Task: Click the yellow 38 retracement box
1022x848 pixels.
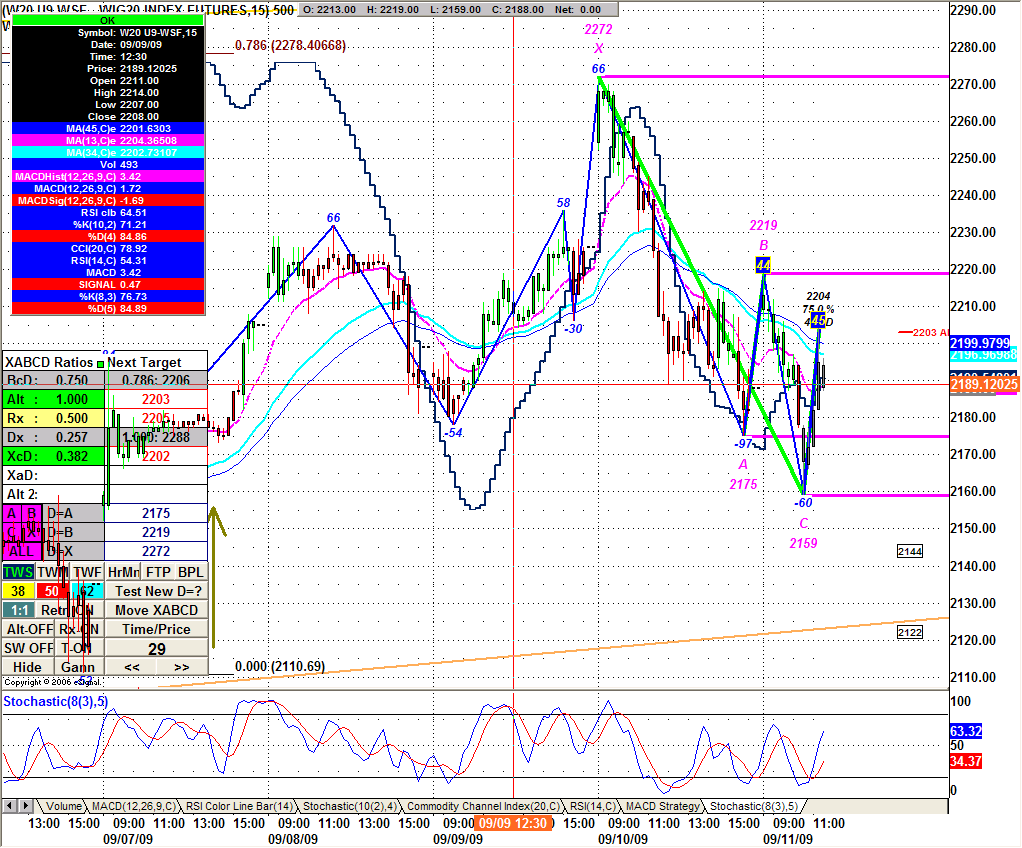Action: pyautogui.click(x=18, y=591)
